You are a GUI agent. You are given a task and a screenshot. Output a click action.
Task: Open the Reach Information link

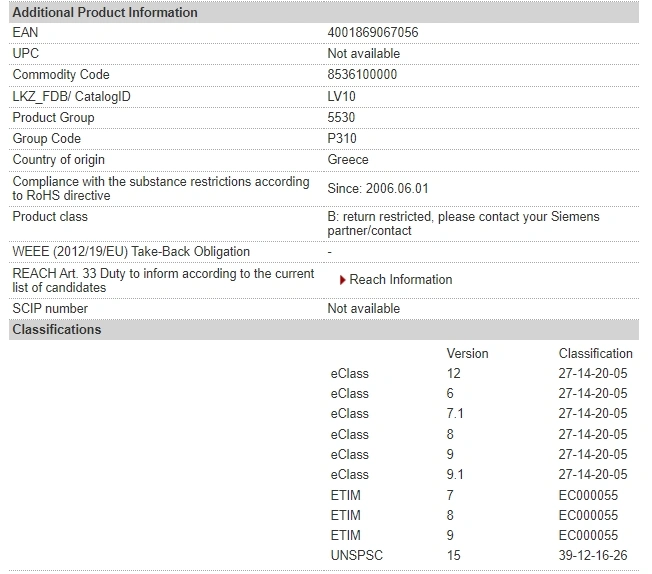pyautogui.click(x=400, y=280)
